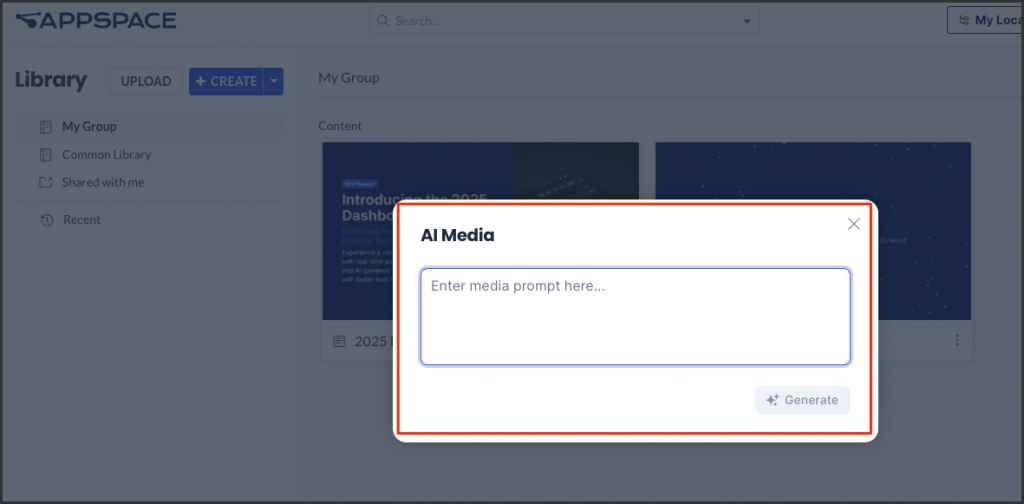The width and height of the screenshot is (1024, 504).
Task: Click the My Group library icon
Action: [45, 127]
